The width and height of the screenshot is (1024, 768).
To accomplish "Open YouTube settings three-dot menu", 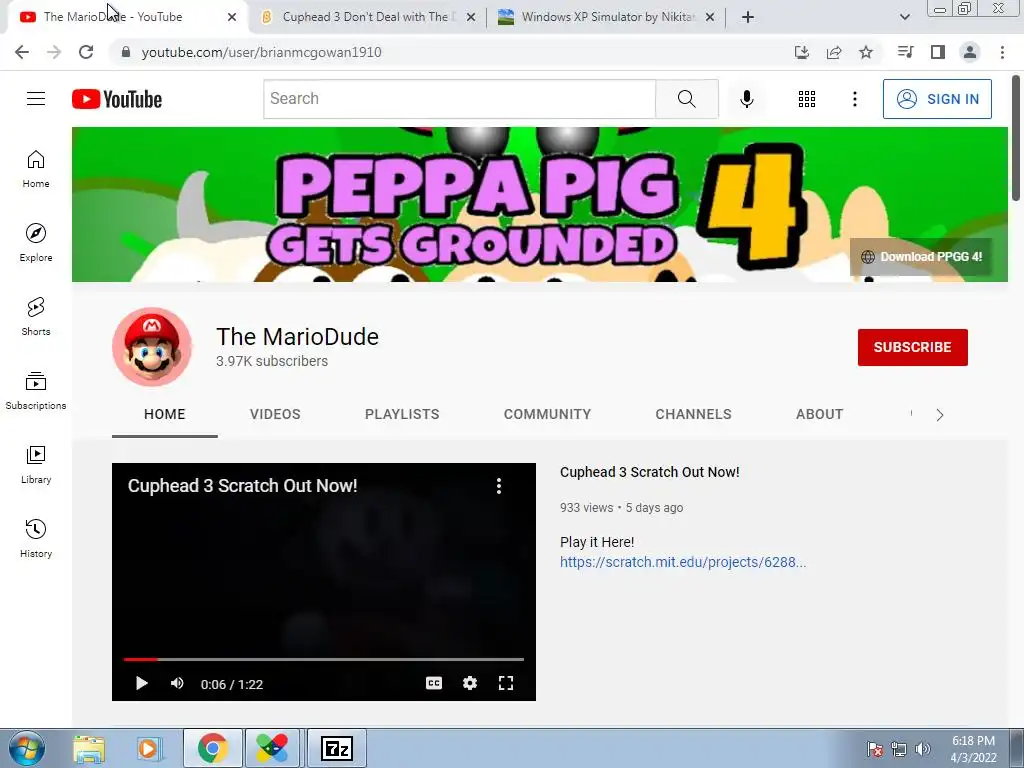I will coord(854,99).
